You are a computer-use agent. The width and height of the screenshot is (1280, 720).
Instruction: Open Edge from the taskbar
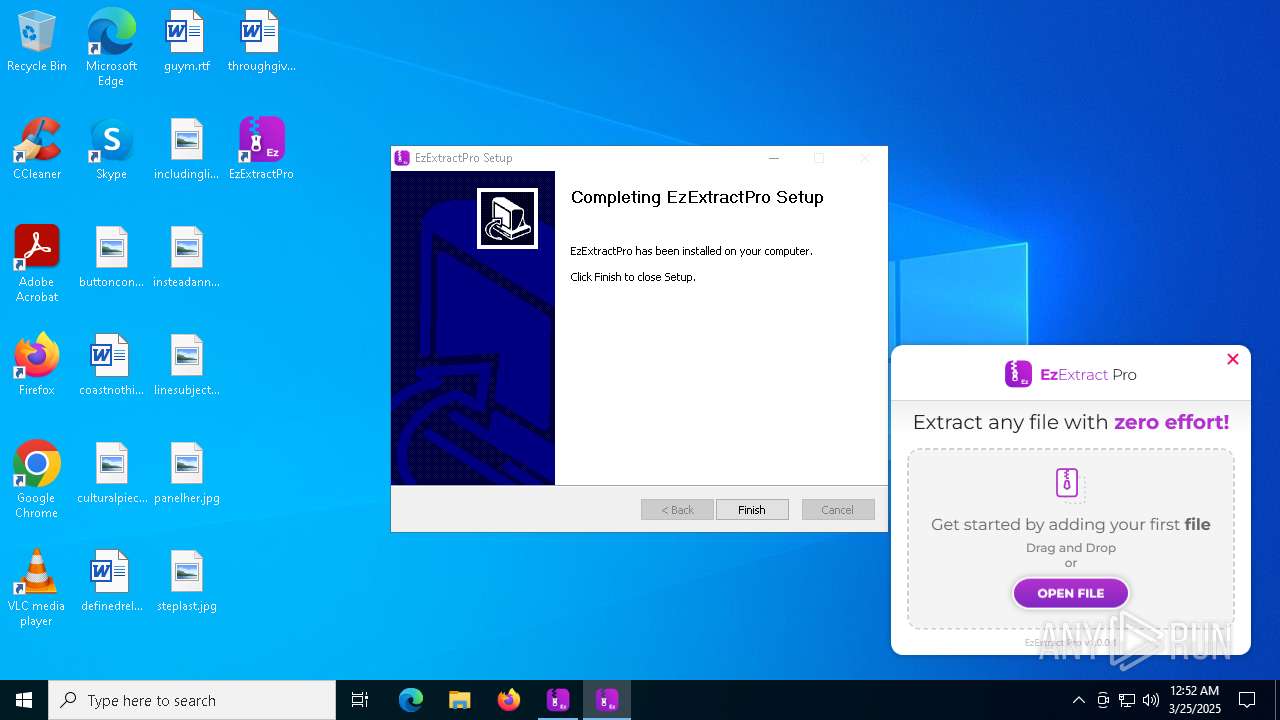411,700
